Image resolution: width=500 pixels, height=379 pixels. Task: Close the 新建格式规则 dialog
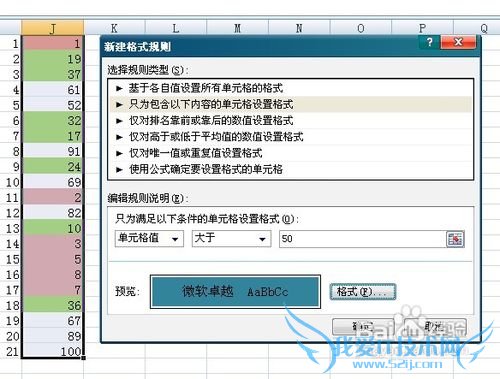tap(458, 42)
